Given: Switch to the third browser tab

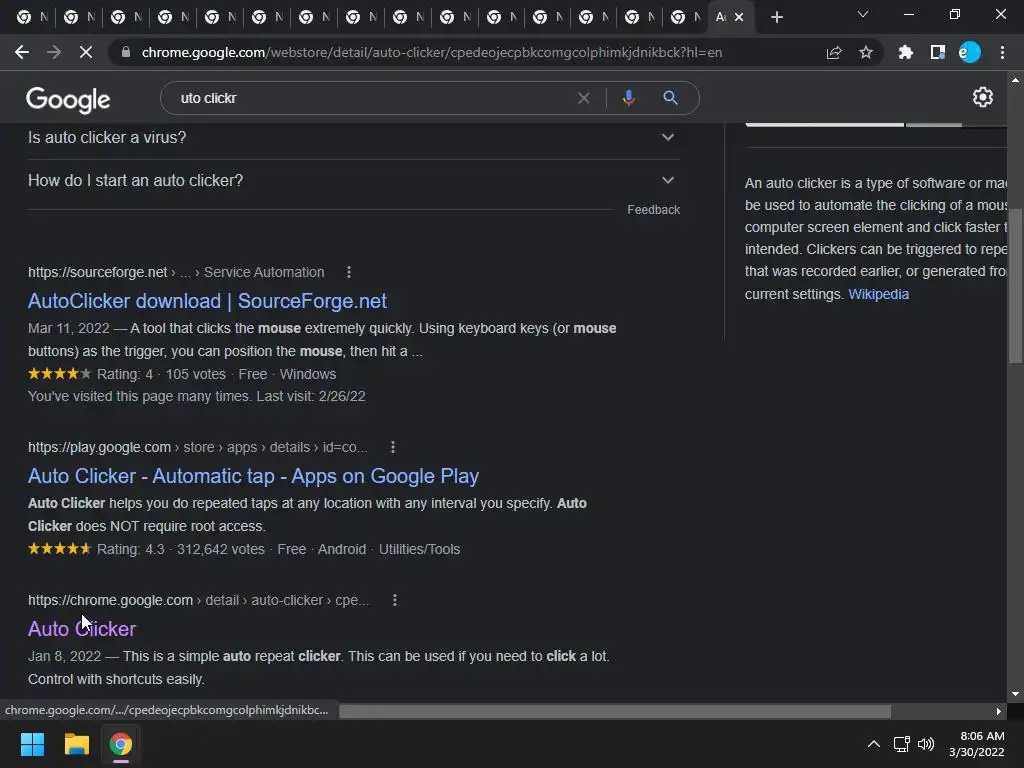Looking at the screenshot, I should tap(125, 18).
